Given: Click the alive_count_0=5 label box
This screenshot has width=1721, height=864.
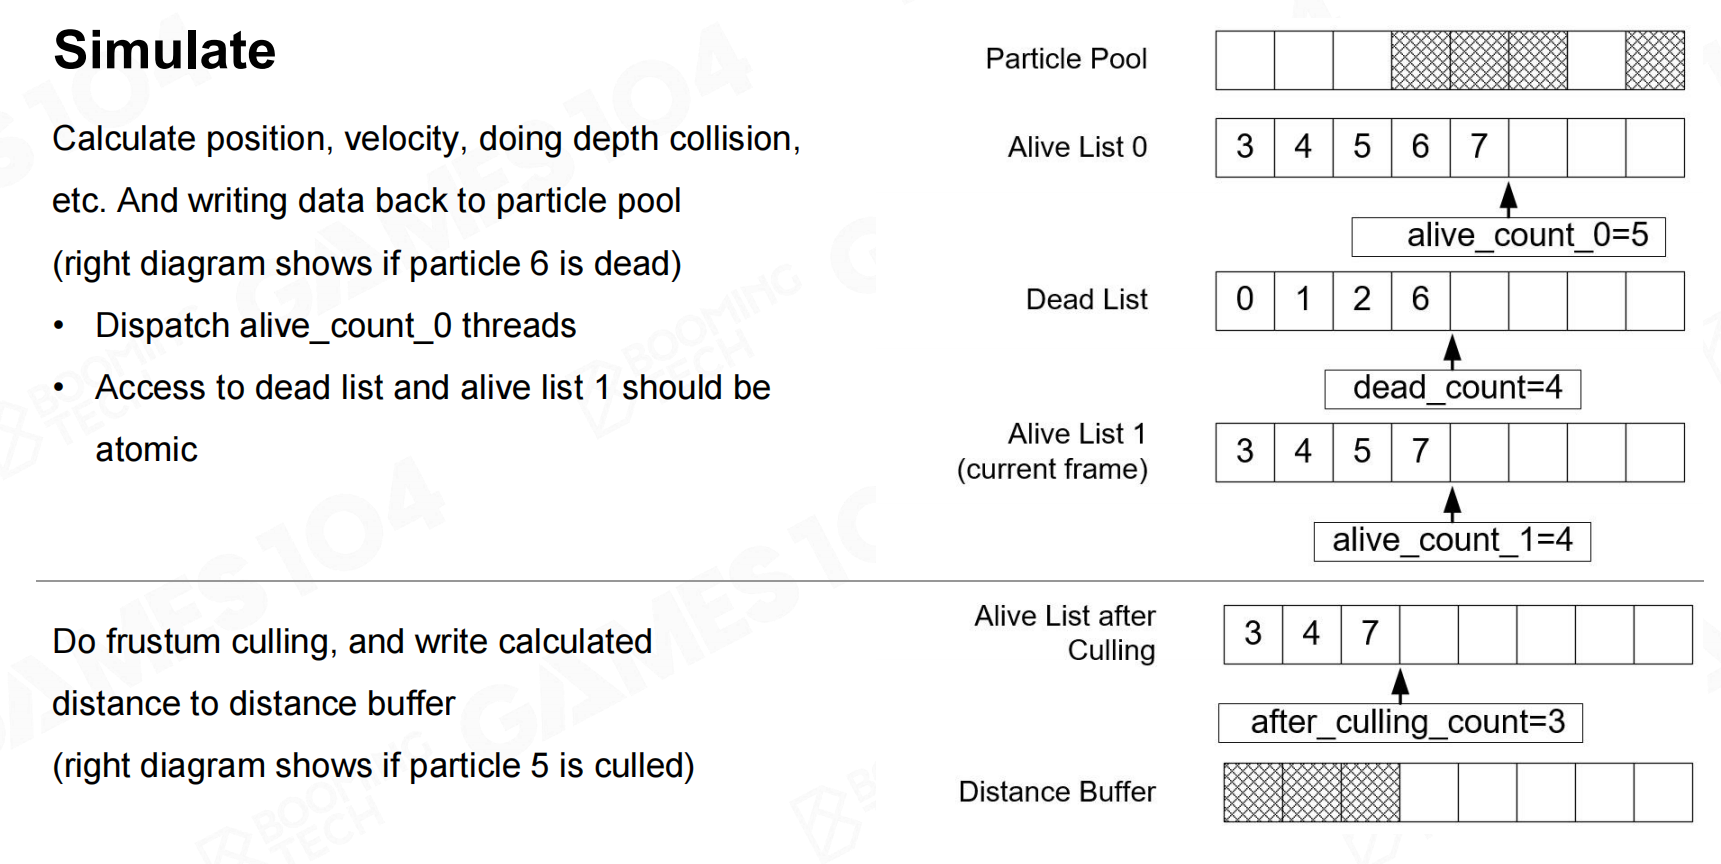Looking at the screenshot, I should 1508,236.
